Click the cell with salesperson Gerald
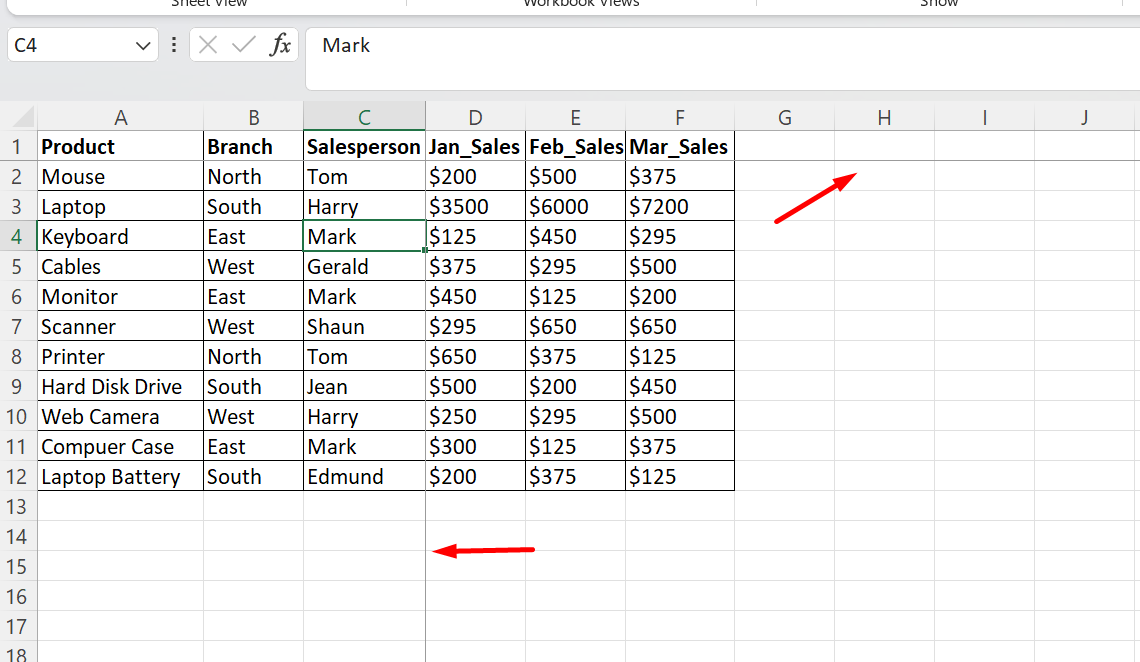This screenshot has width=1140, height=662. coord(363,266)
